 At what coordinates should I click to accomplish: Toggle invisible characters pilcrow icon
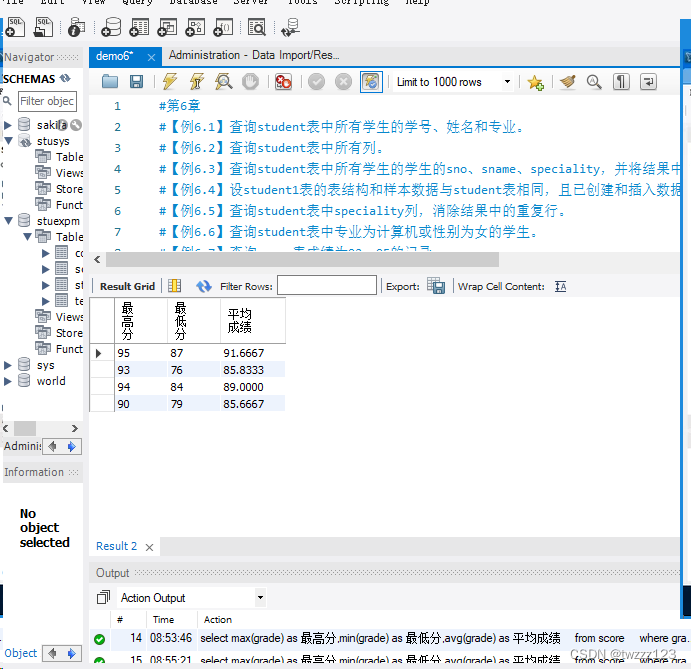(x=621, y=82)
